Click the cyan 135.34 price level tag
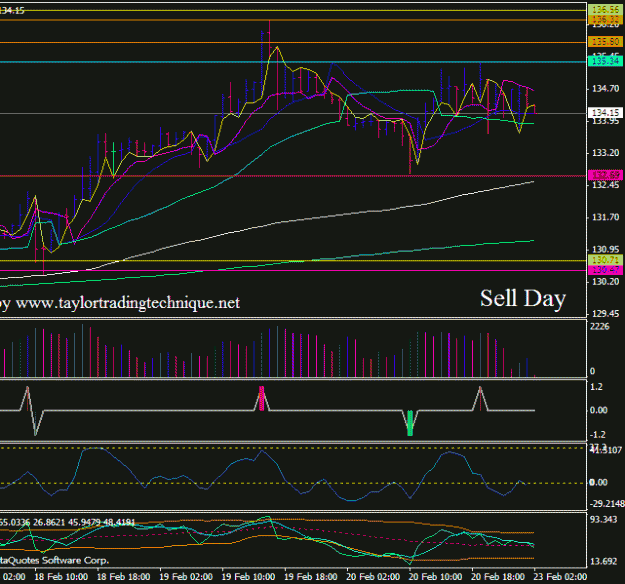Image resolution: width=625 pixels, height=584 pixels. tap(605, 61)
